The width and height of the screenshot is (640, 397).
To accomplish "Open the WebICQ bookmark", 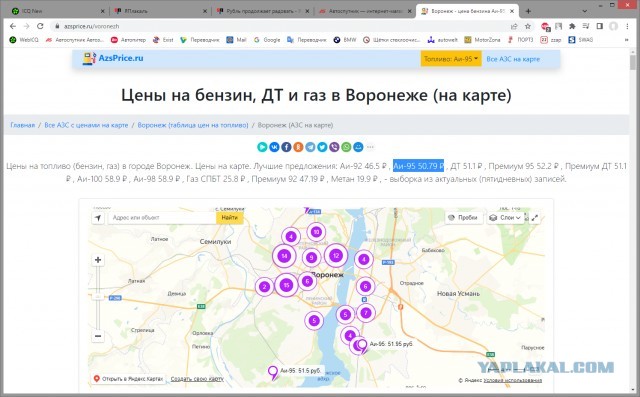I will [x=24, y=40].
